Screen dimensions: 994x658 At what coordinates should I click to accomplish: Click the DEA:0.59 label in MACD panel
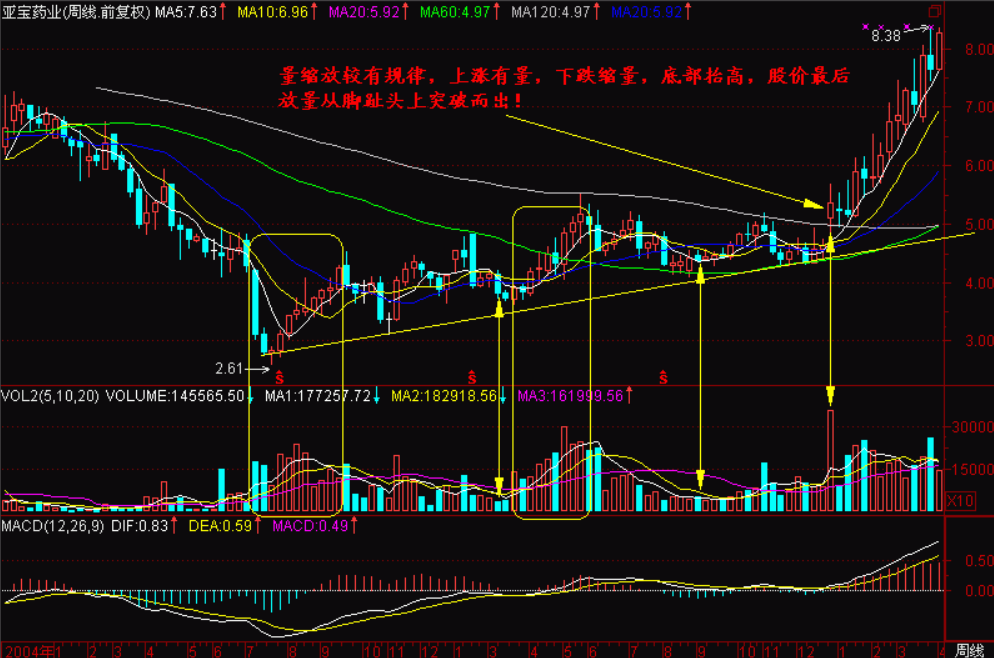point(224,526)
